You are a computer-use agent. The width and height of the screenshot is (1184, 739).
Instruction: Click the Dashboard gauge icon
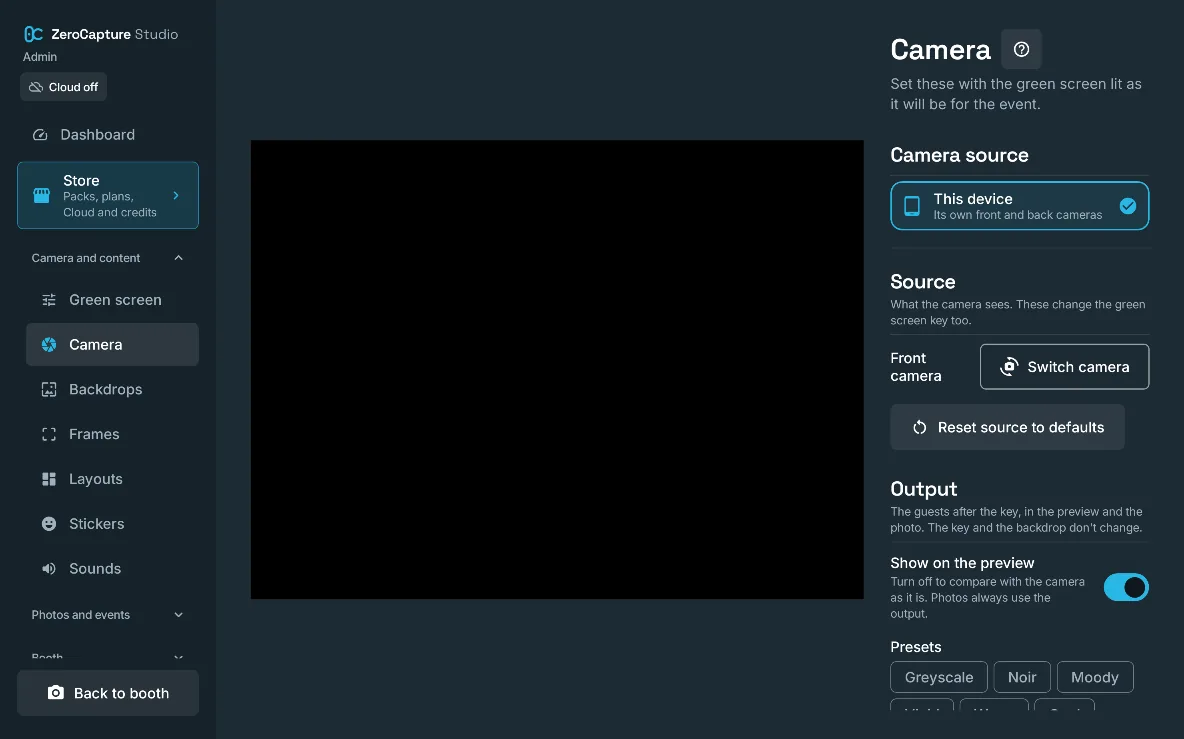click(x=40, y=134)
